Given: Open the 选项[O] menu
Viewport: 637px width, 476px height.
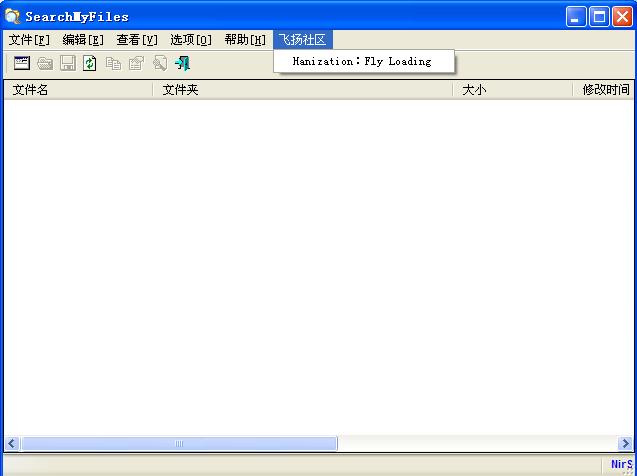Looking at the screenshot, I should pyautogui.click(x=191, y=40).
